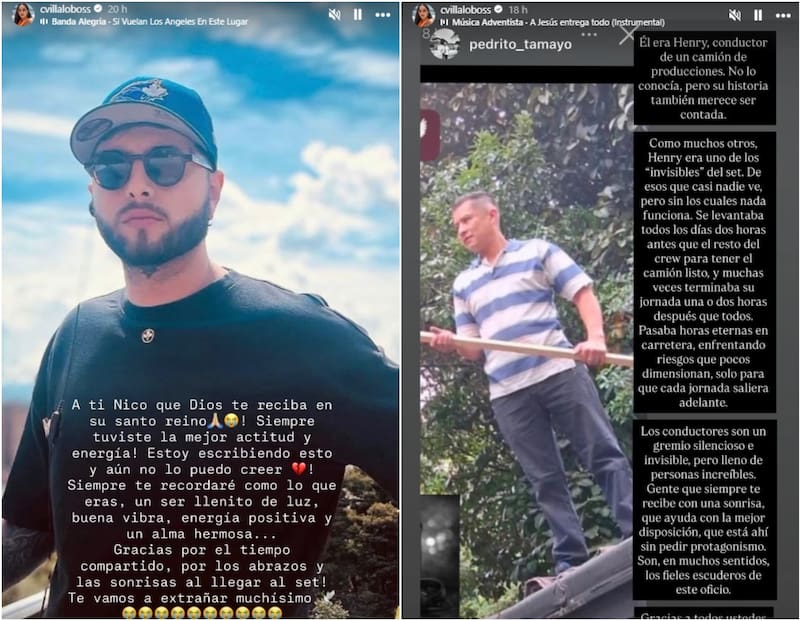Open the pedrito_tamayo username link
The height and width of the screenshot is (621, 800).
coord(520,44)
